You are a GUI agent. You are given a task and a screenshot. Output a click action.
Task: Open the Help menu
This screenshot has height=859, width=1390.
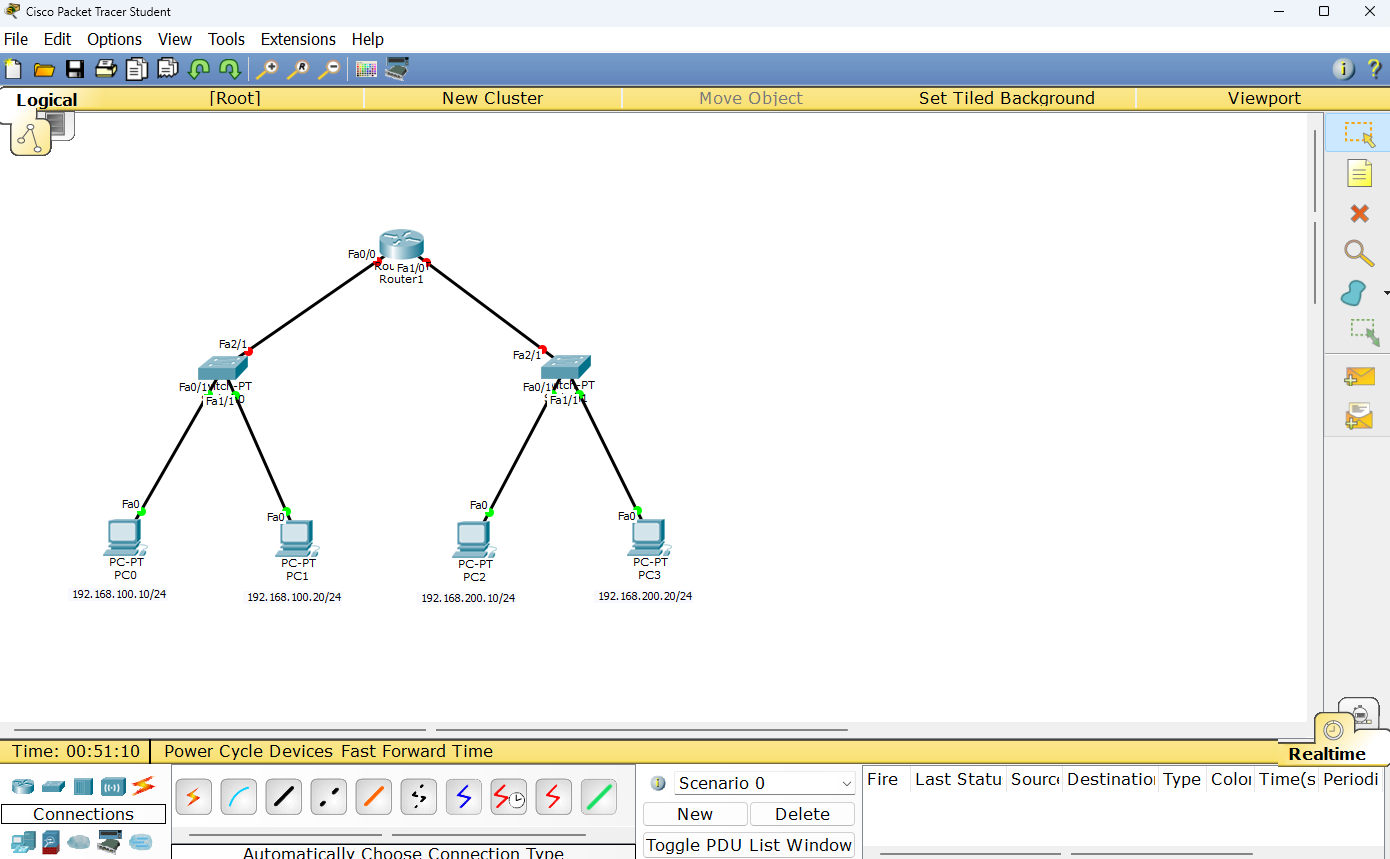pos(367,39)
